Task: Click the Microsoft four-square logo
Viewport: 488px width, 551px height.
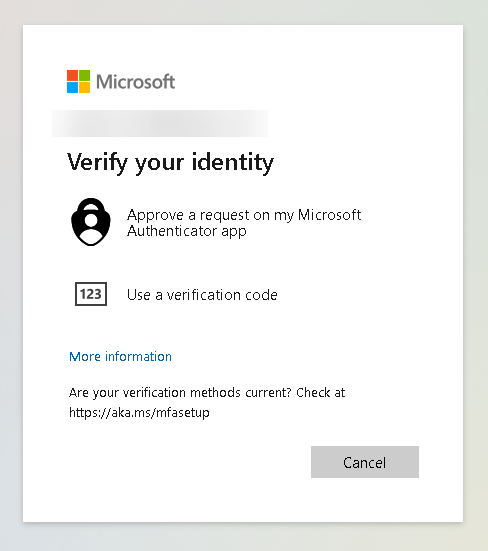Action: [x=78, y=82]
